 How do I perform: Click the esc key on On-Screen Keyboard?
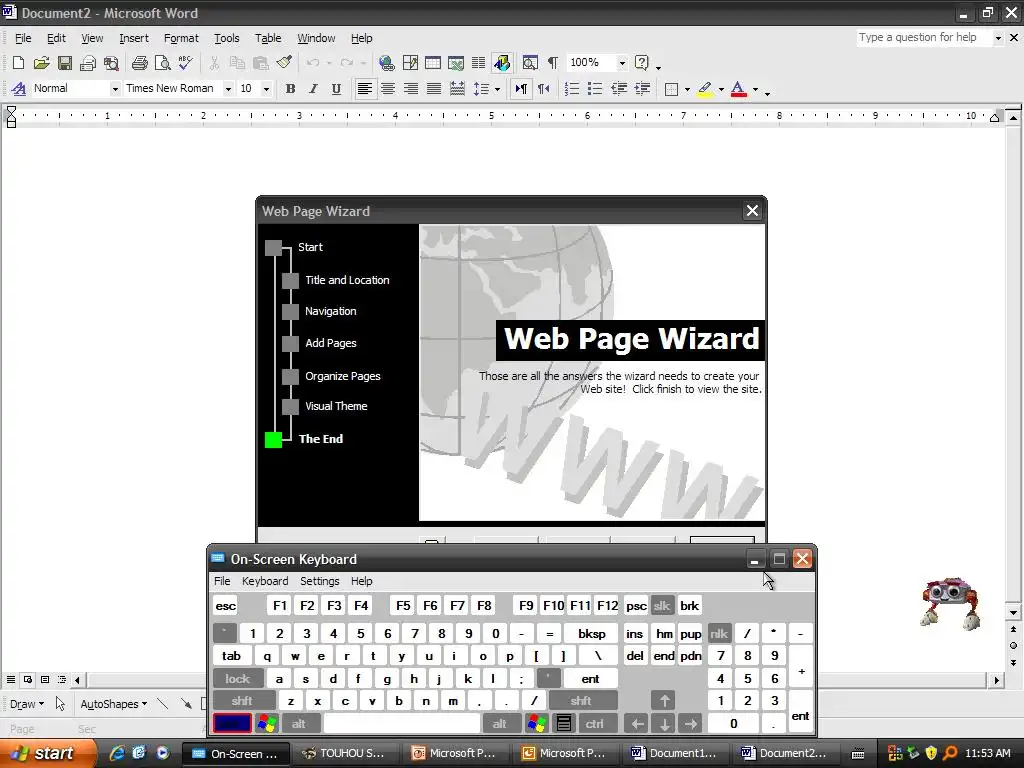pos(225,606)
